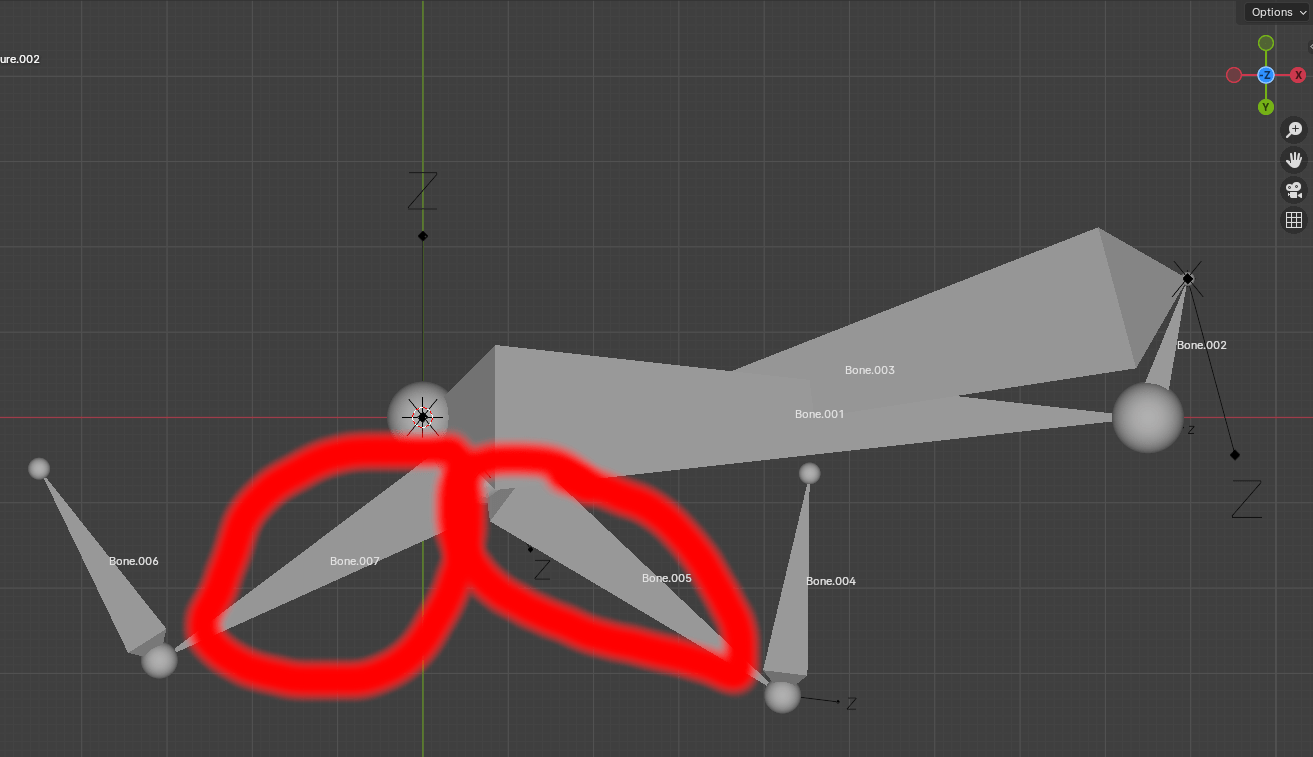Click the negative X circle on the navigation gizmo

point(1234,74)
